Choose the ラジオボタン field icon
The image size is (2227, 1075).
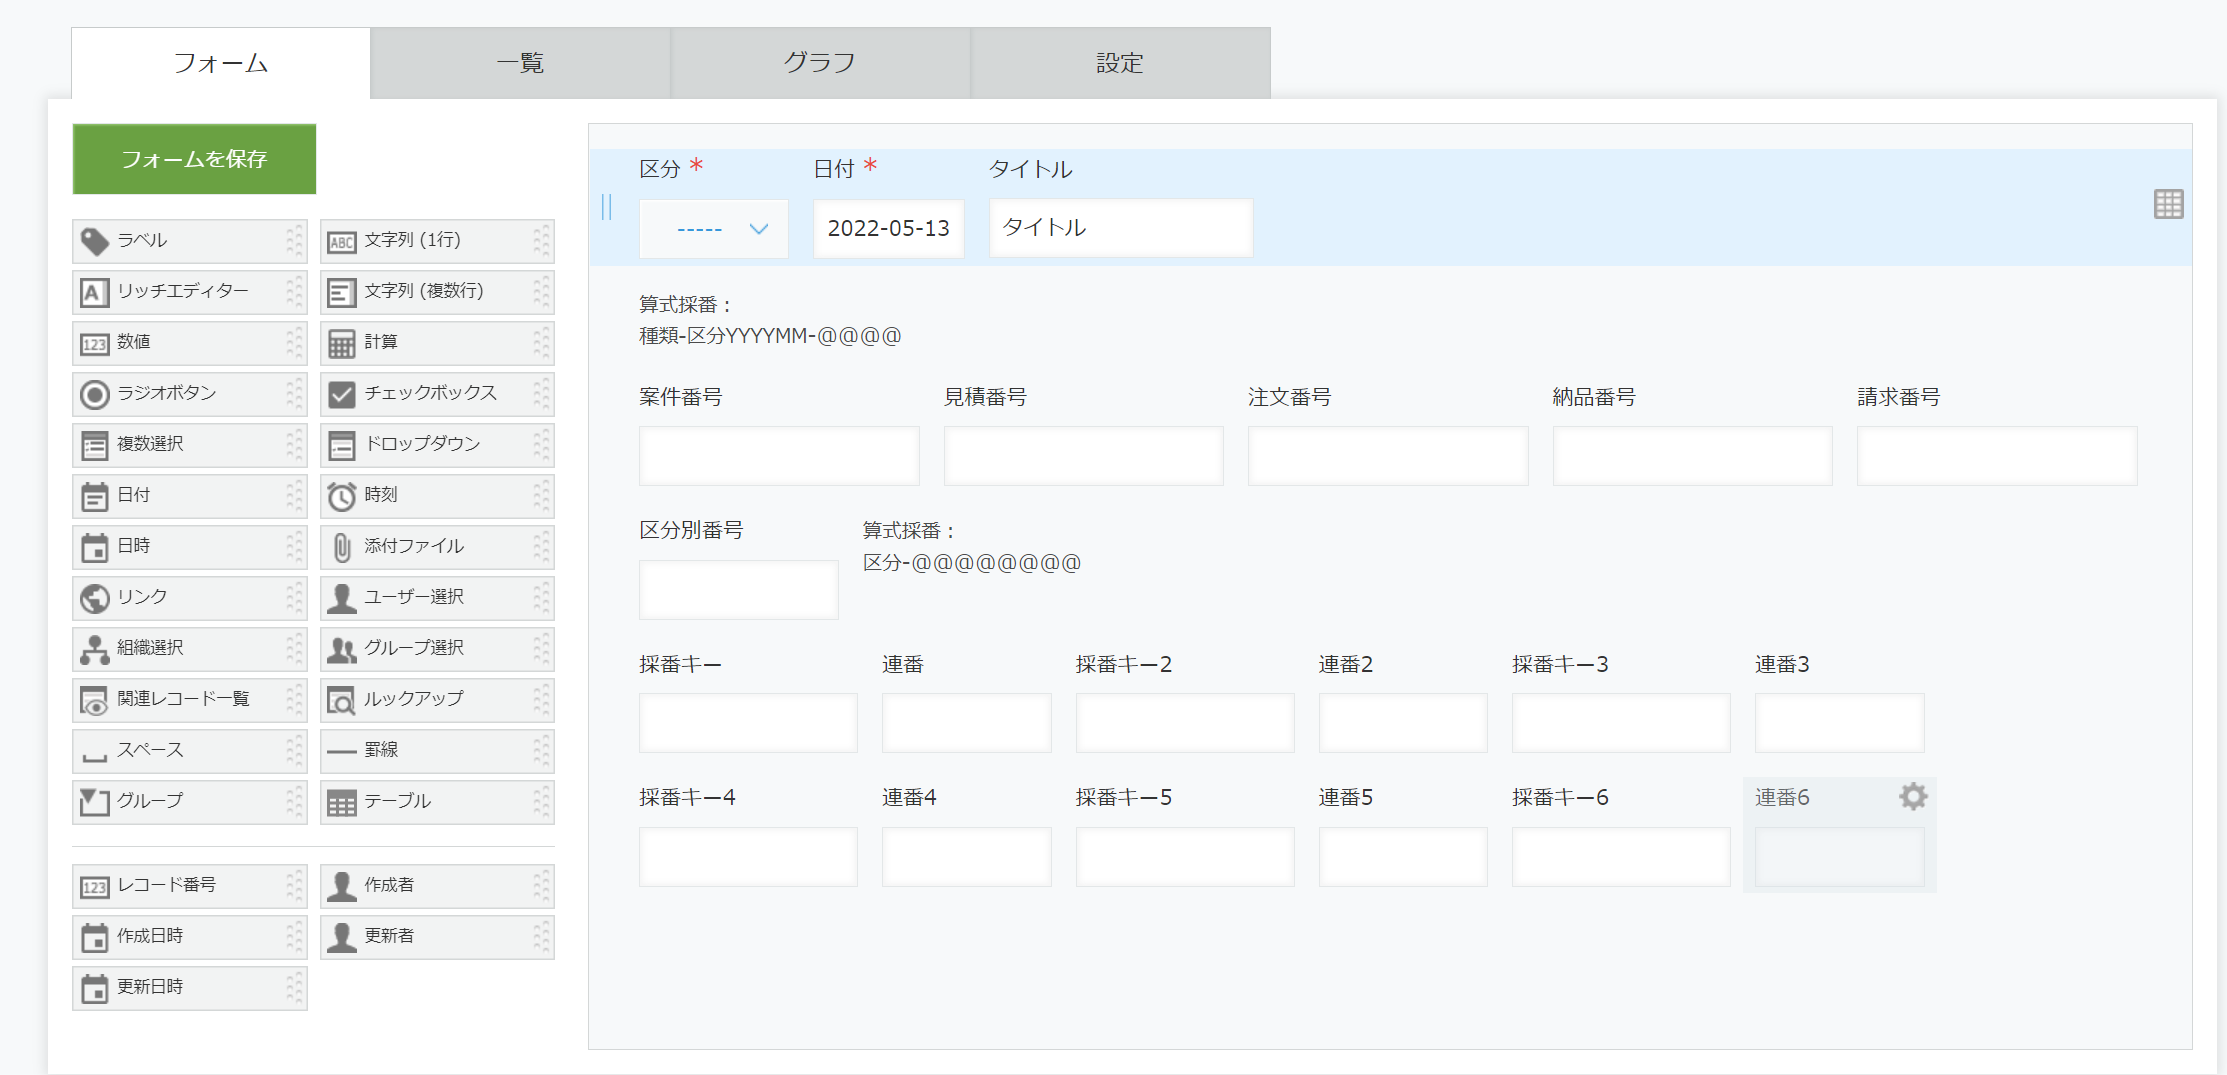[94, 394]
